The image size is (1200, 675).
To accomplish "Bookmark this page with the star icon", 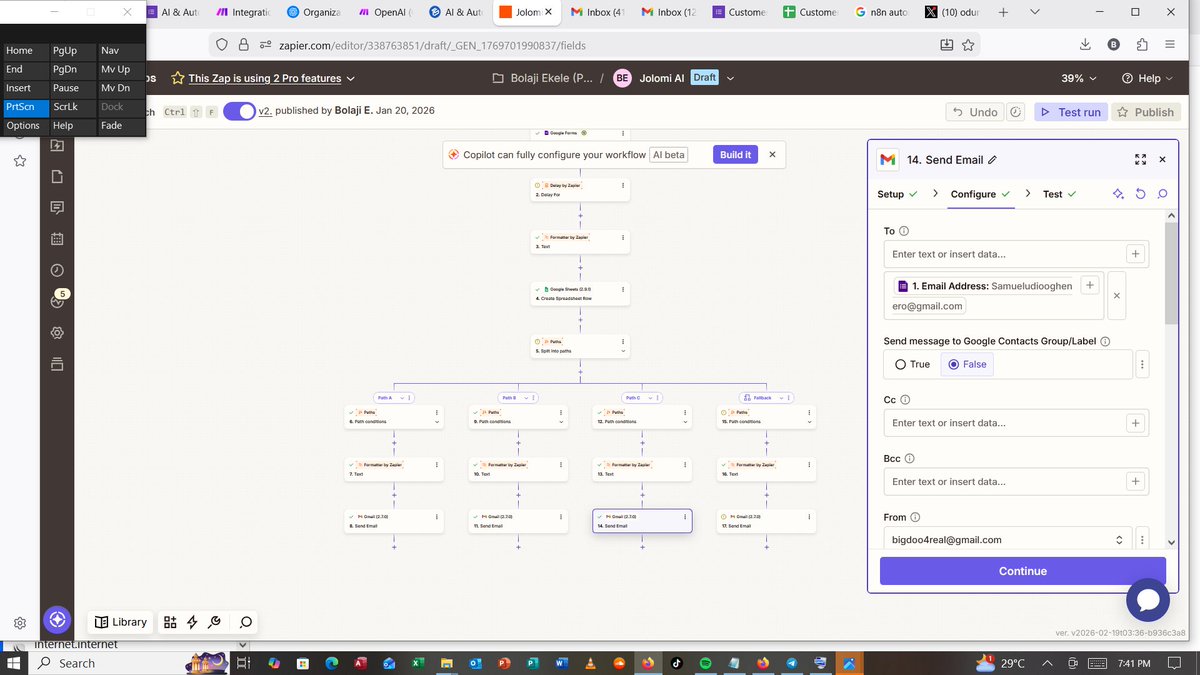I will click(968, 45).
